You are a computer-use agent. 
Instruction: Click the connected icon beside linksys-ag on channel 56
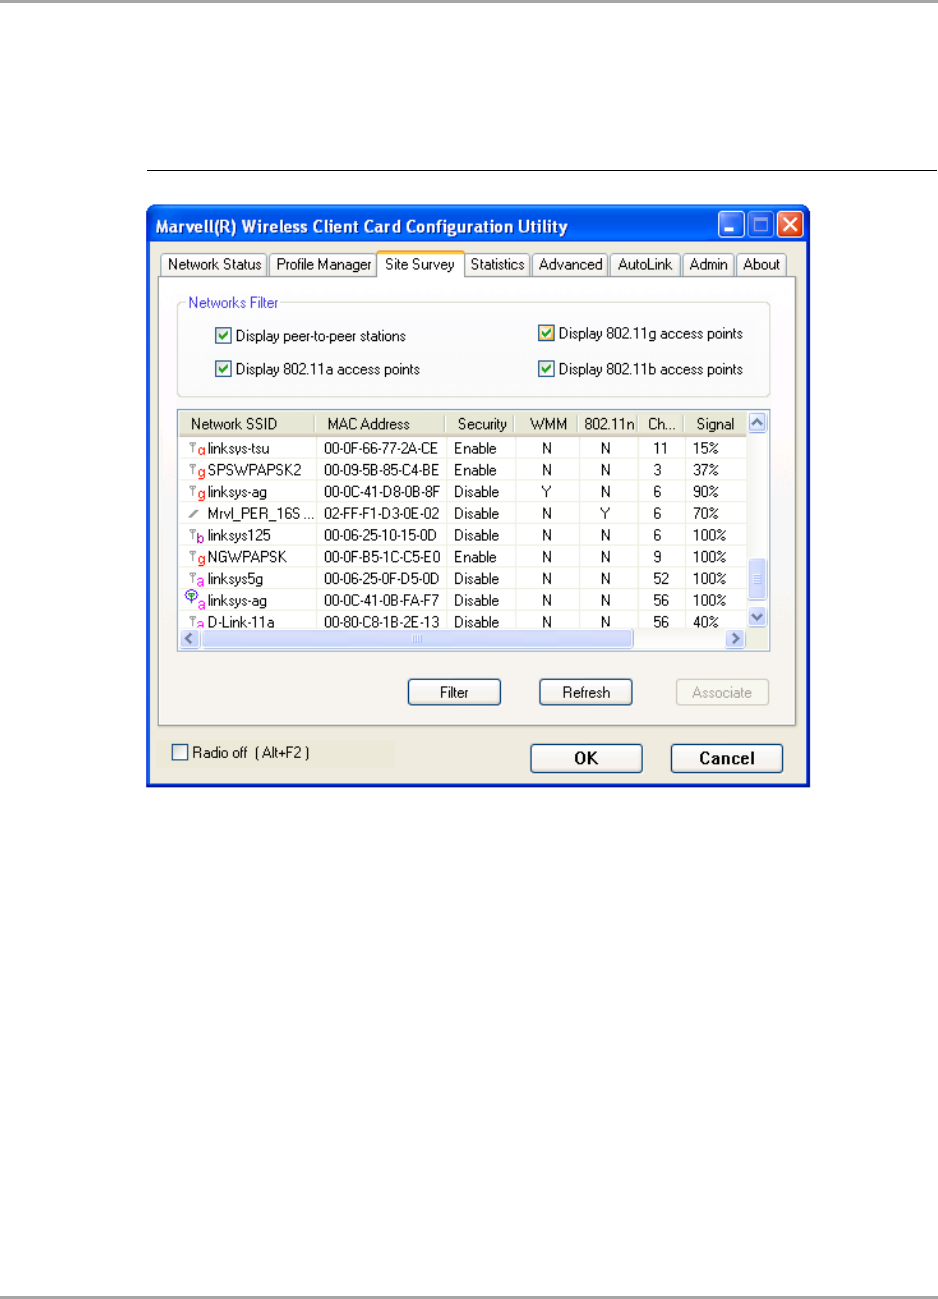pyautogui.click(x=195, y=599)
